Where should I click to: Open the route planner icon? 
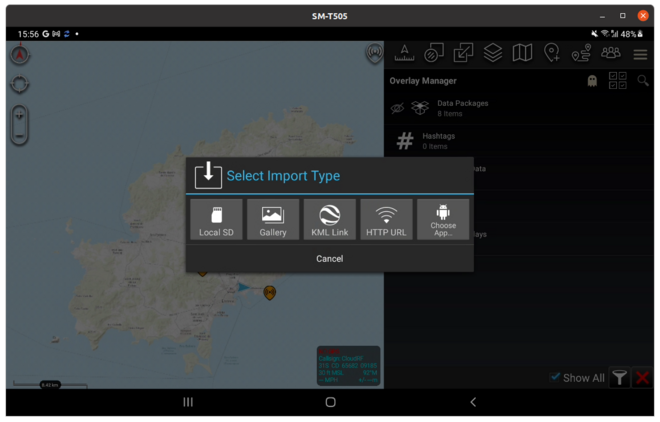[x=581, y=53]
